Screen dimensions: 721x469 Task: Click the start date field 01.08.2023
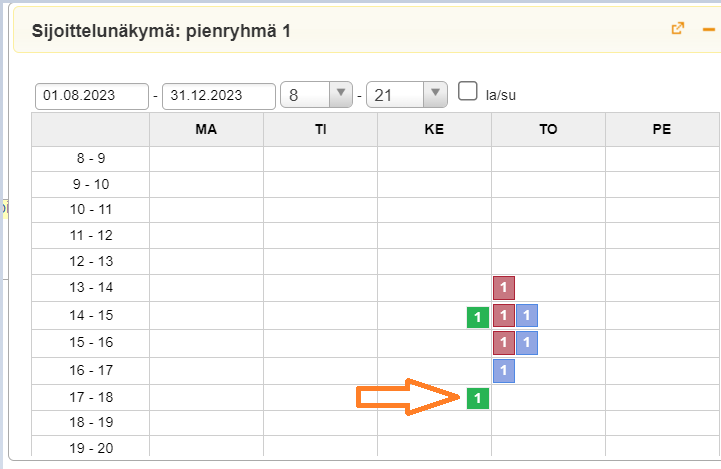click(x=91, y=95)
